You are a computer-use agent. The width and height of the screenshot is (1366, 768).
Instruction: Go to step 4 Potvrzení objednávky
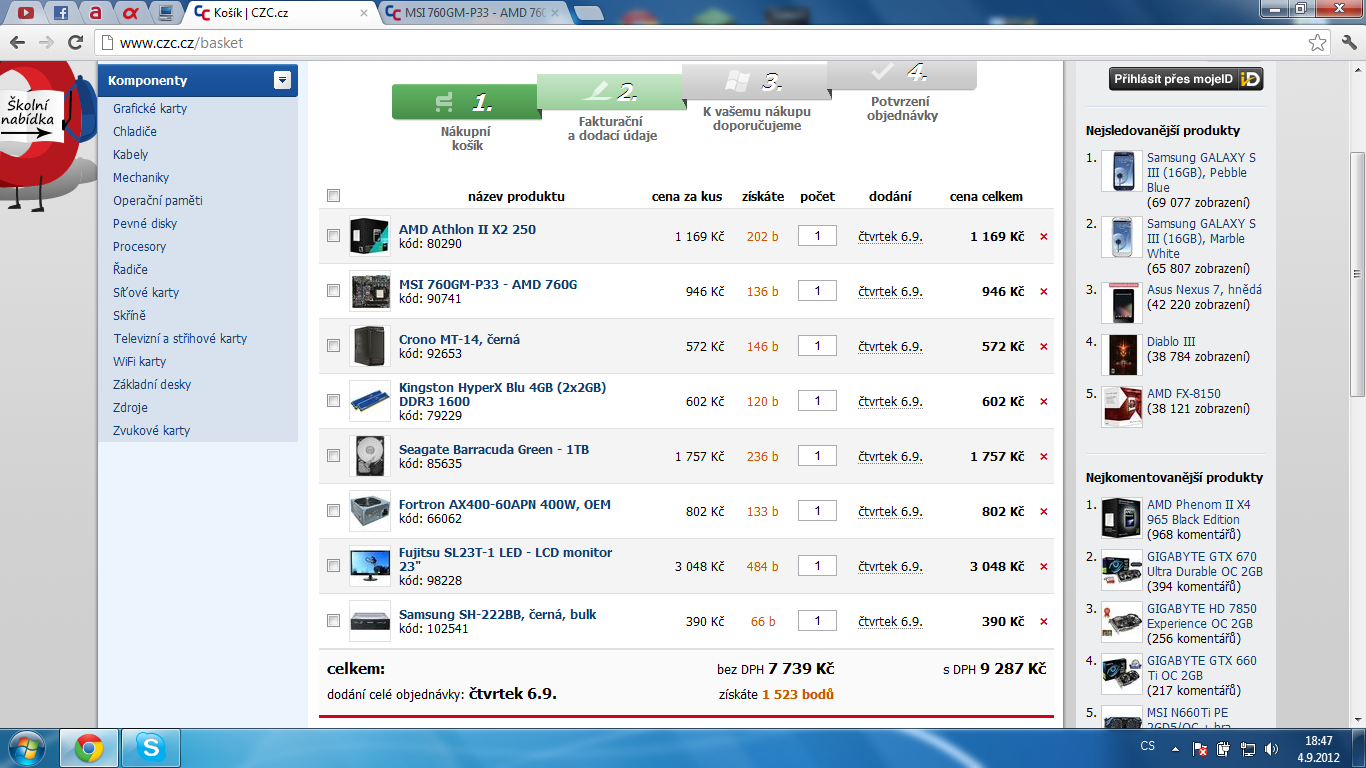[901, 91]
